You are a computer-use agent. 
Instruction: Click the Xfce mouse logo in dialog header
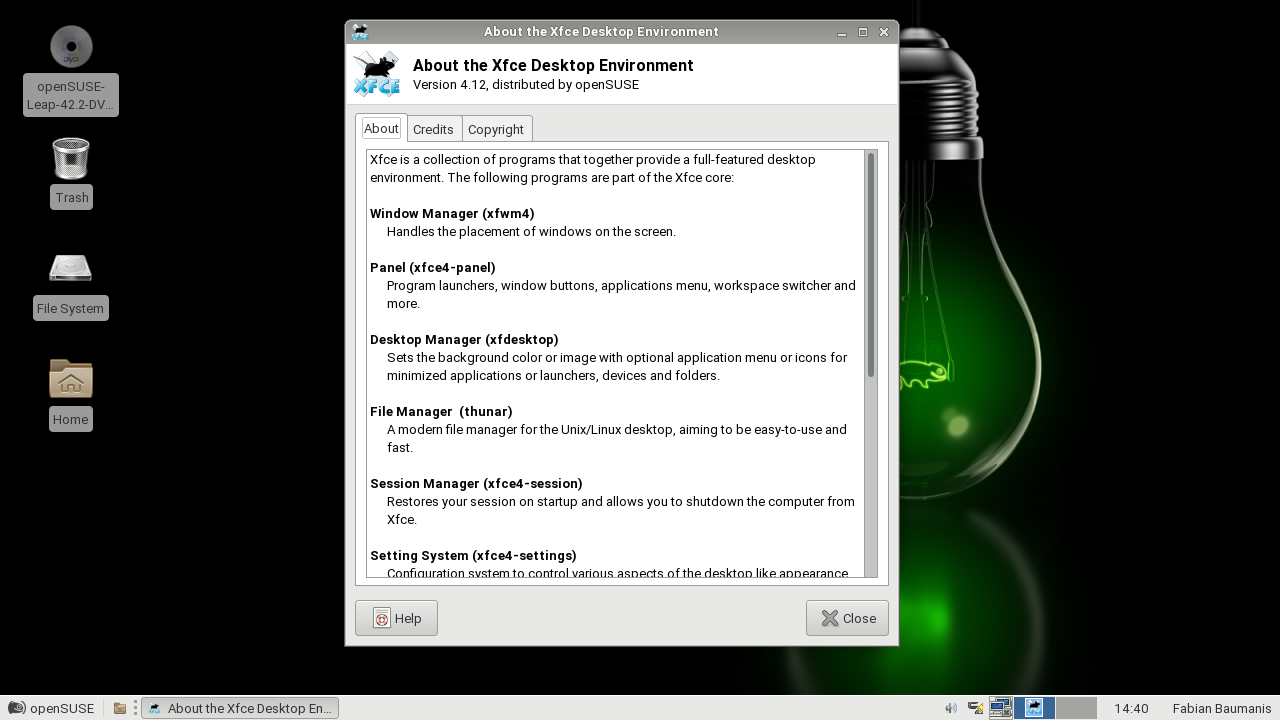376,74
